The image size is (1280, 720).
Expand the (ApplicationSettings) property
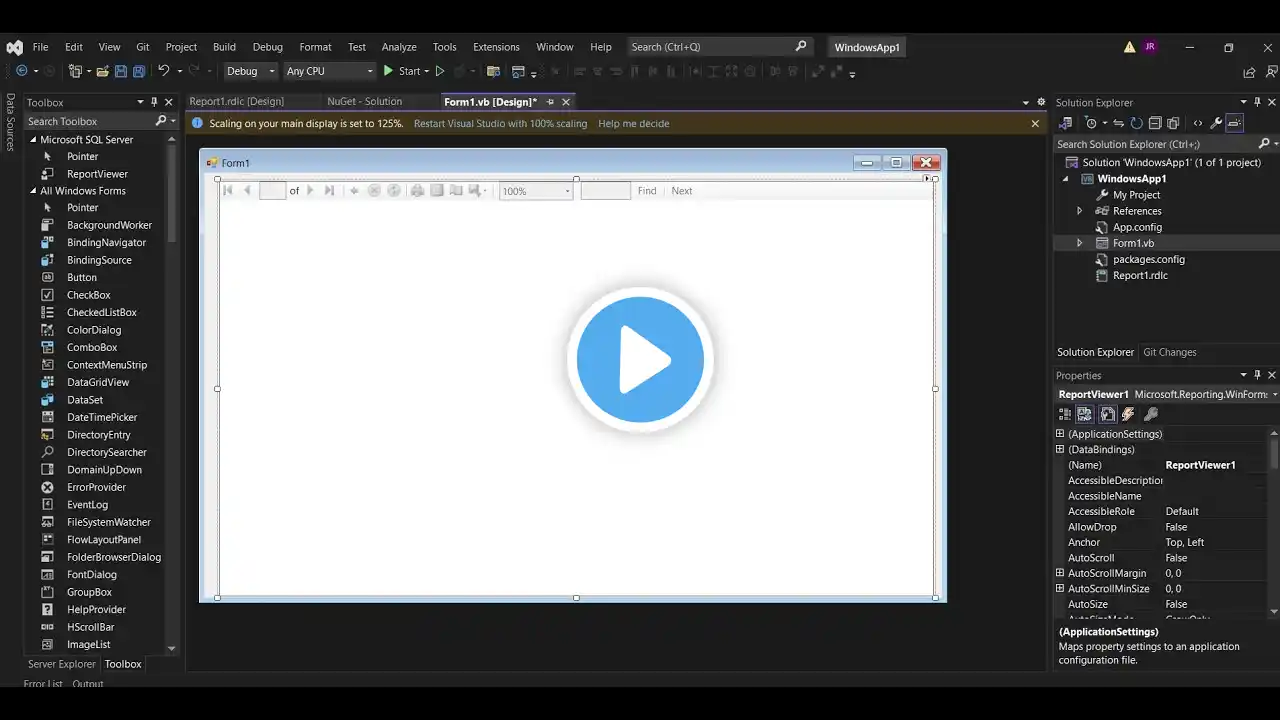click(1060, 434)
